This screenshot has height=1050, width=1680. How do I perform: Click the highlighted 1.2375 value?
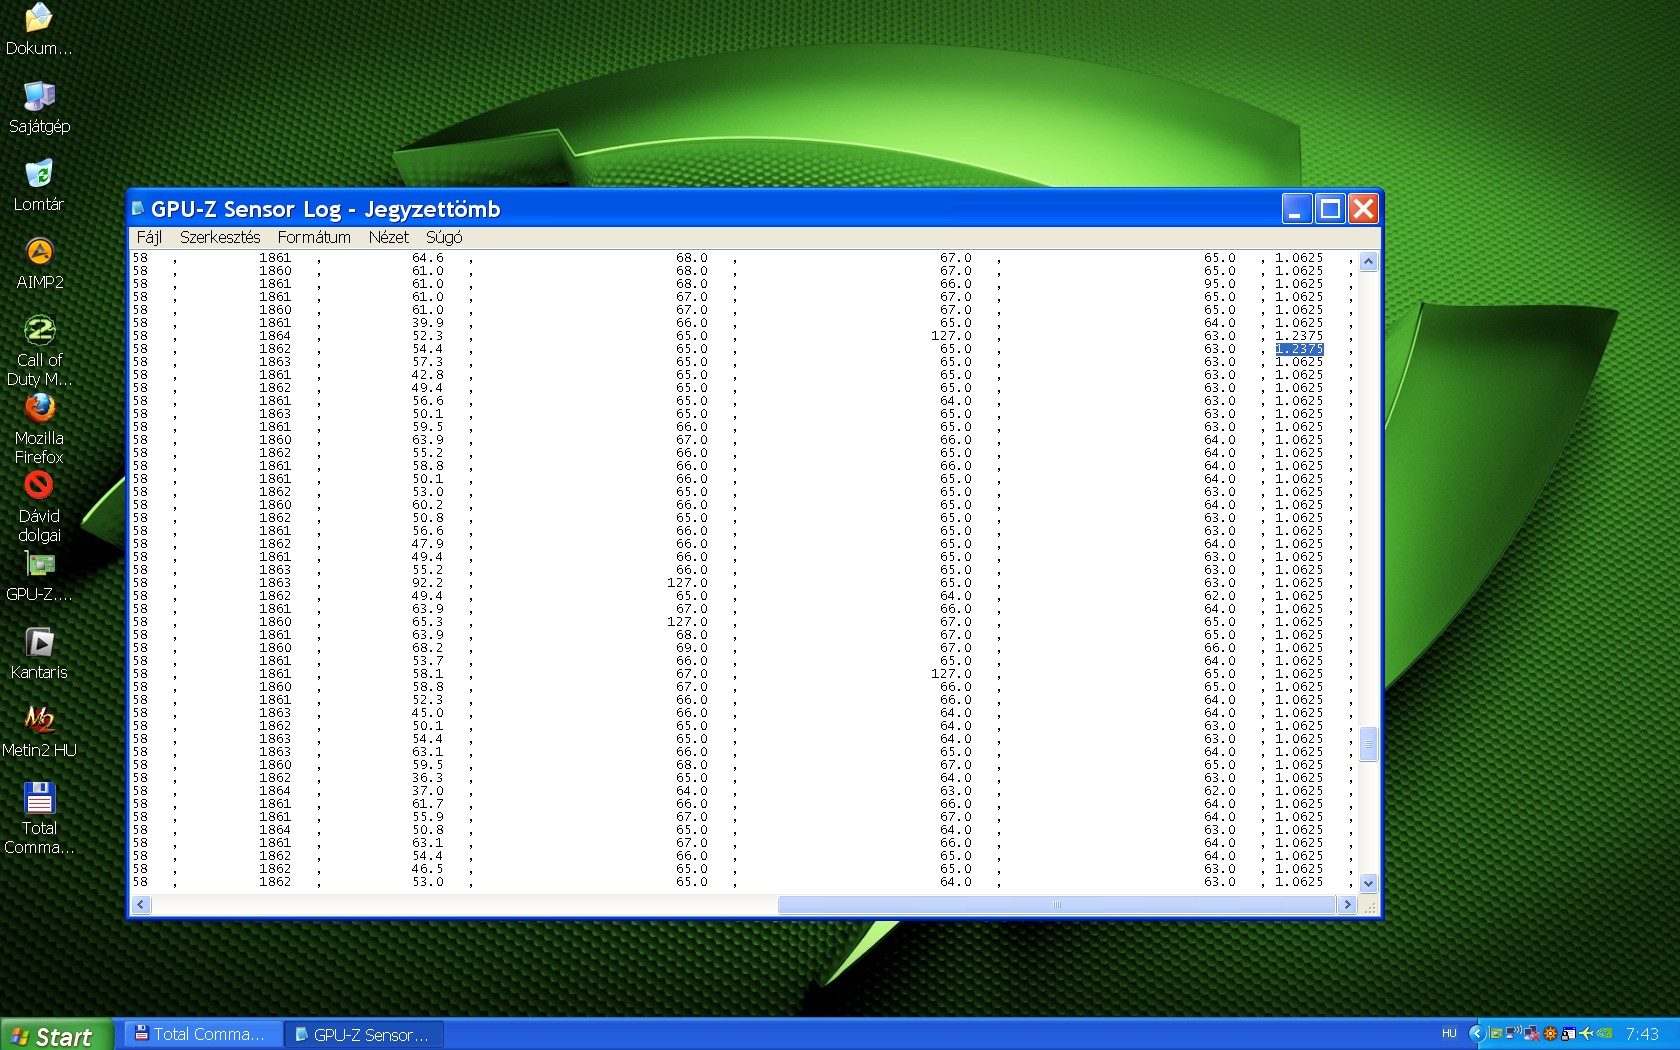[x=1299, y=349]
